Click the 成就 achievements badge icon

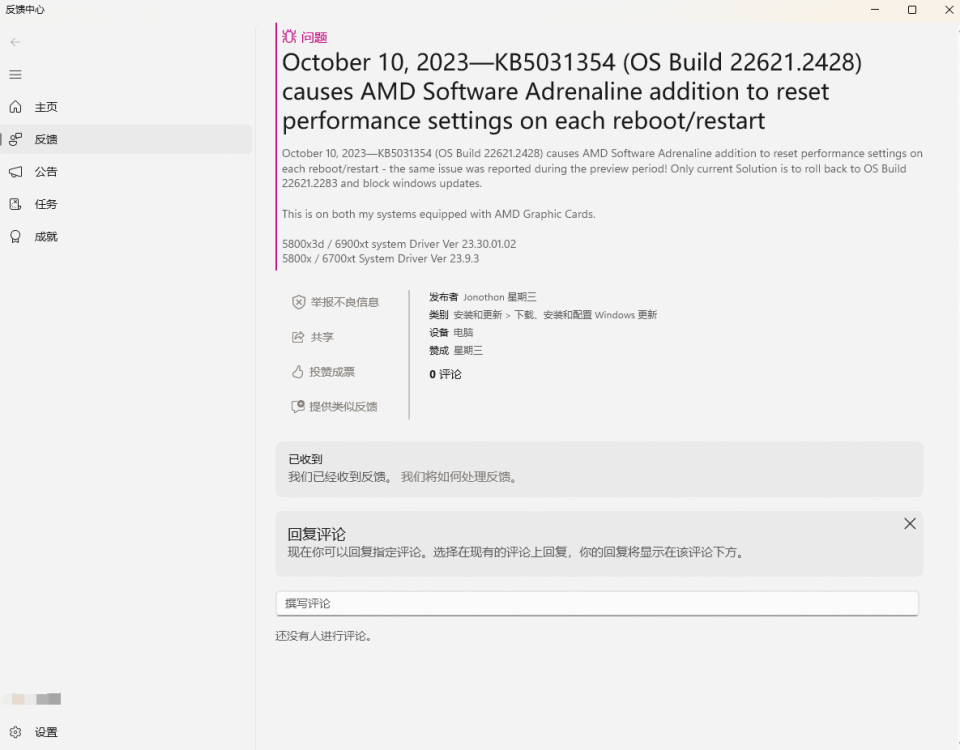click(15, 237)
